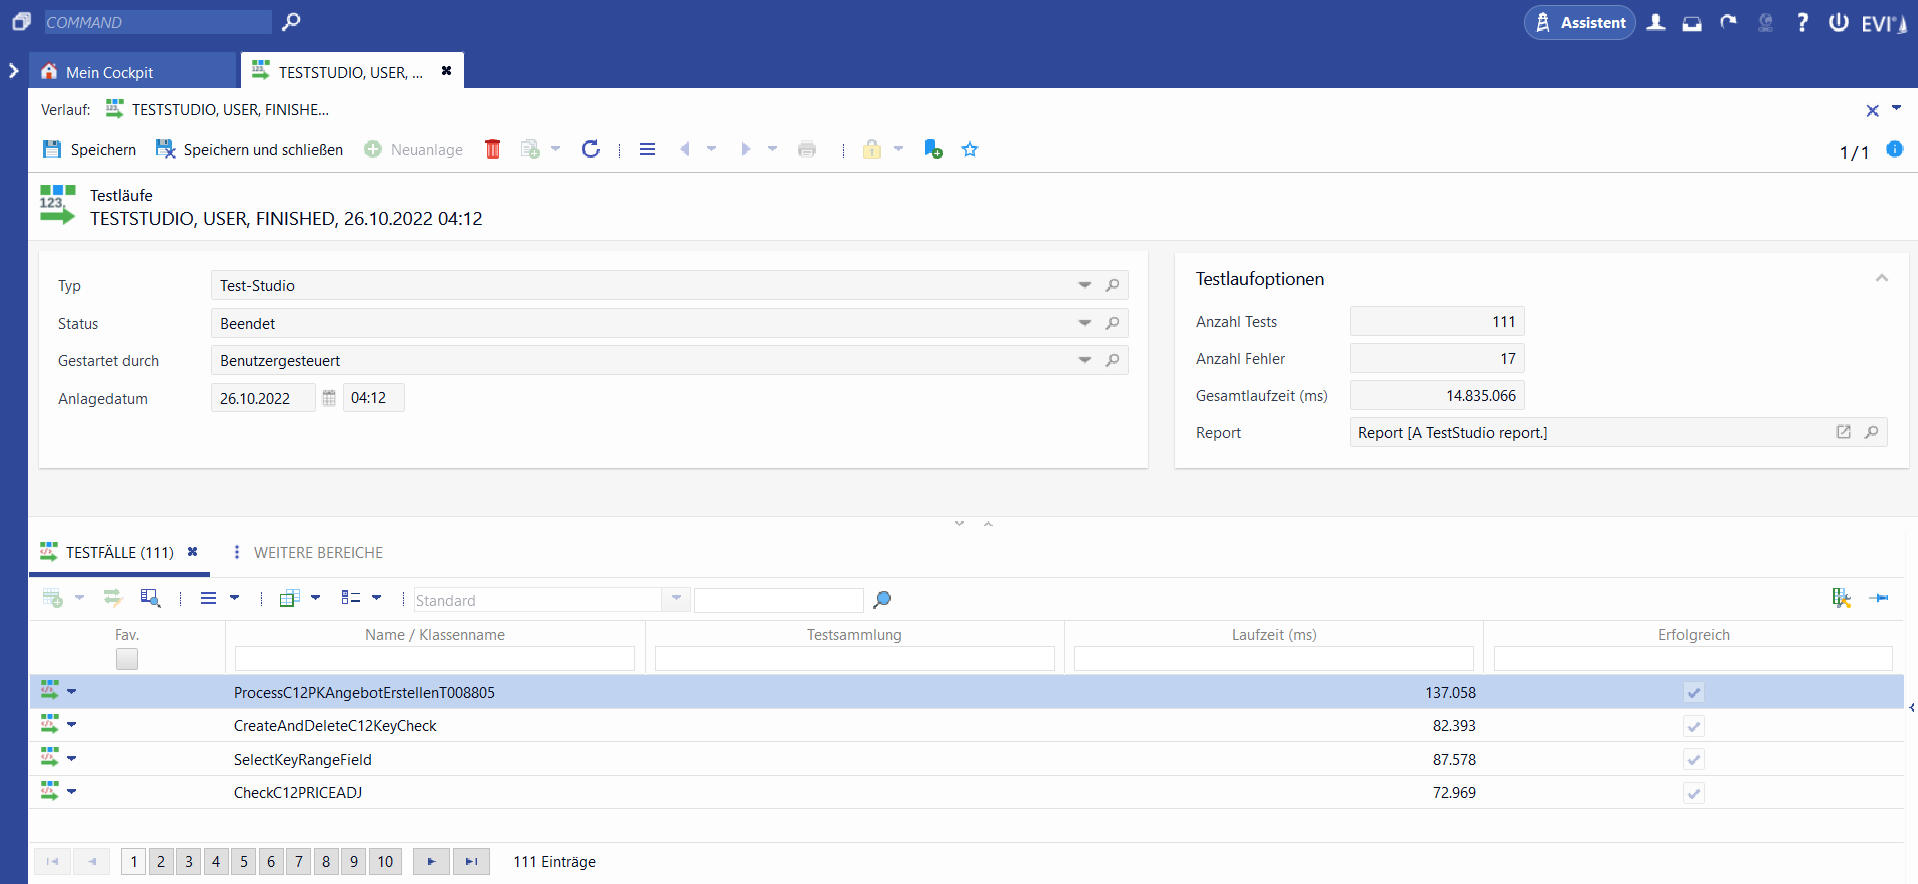This screenshot has height=884, width=1918.
Task: Click search magnifier beside COMMAND field
Action: coord(291,22)
